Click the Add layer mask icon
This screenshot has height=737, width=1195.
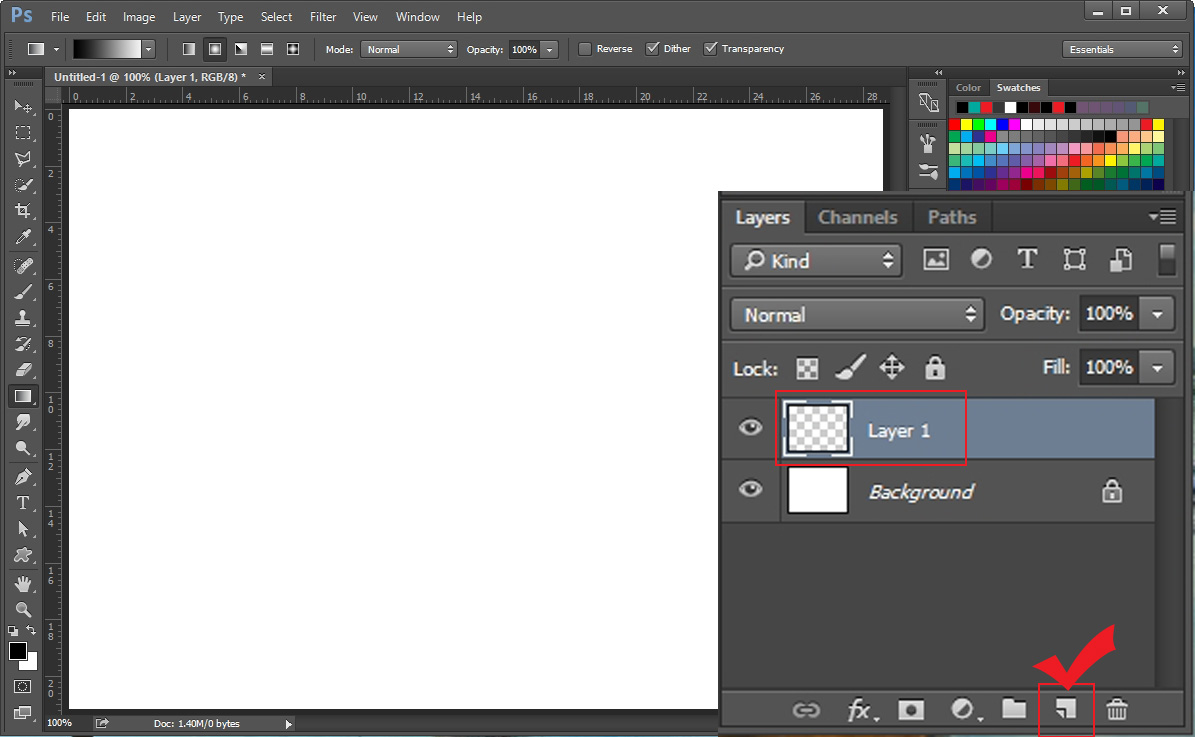point(911,710)
